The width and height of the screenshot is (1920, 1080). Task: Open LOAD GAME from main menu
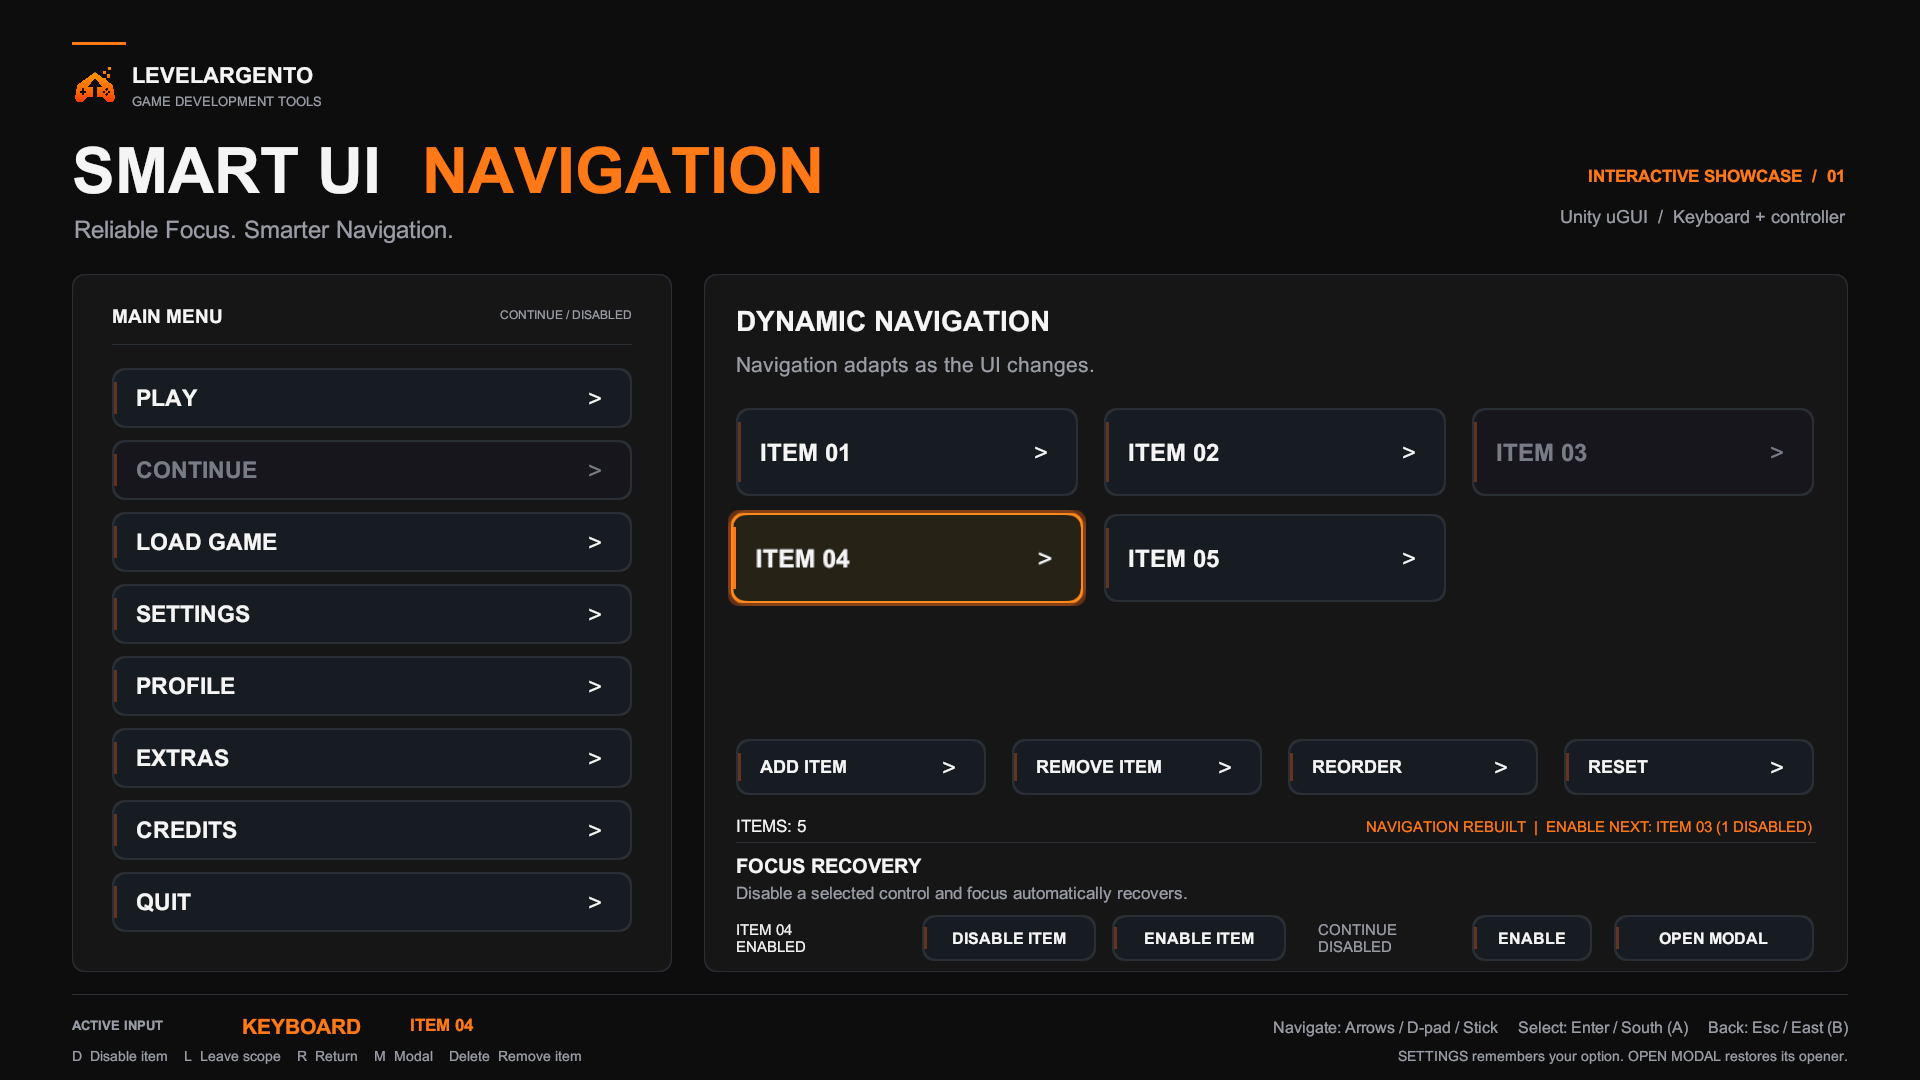point(372,542)
